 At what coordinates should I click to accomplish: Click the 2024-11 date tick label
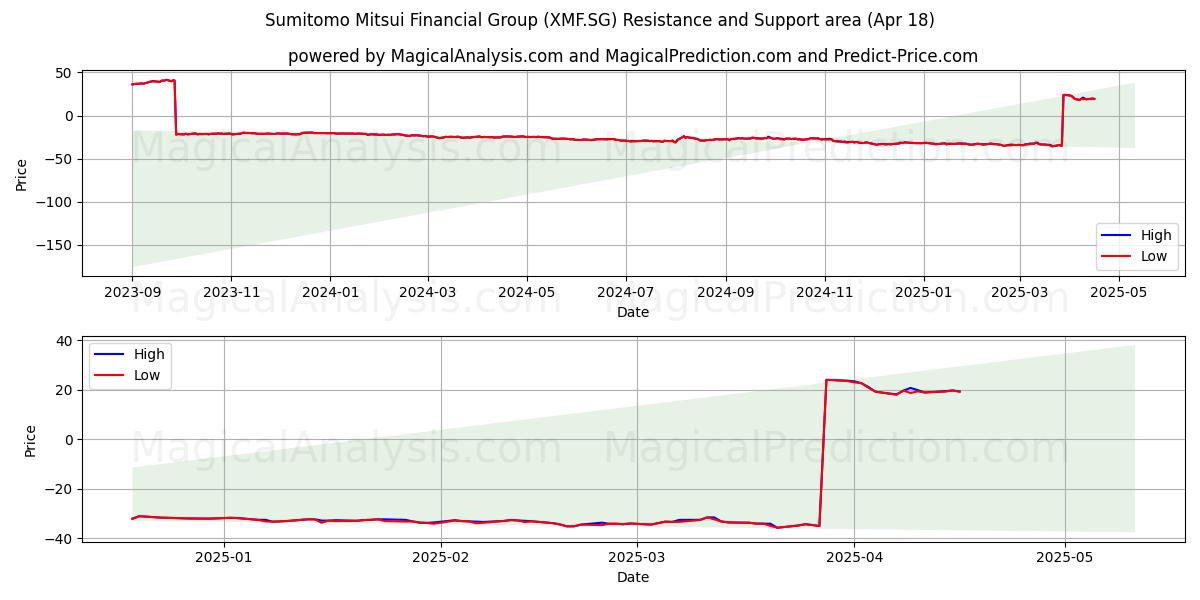click(825, 293)
